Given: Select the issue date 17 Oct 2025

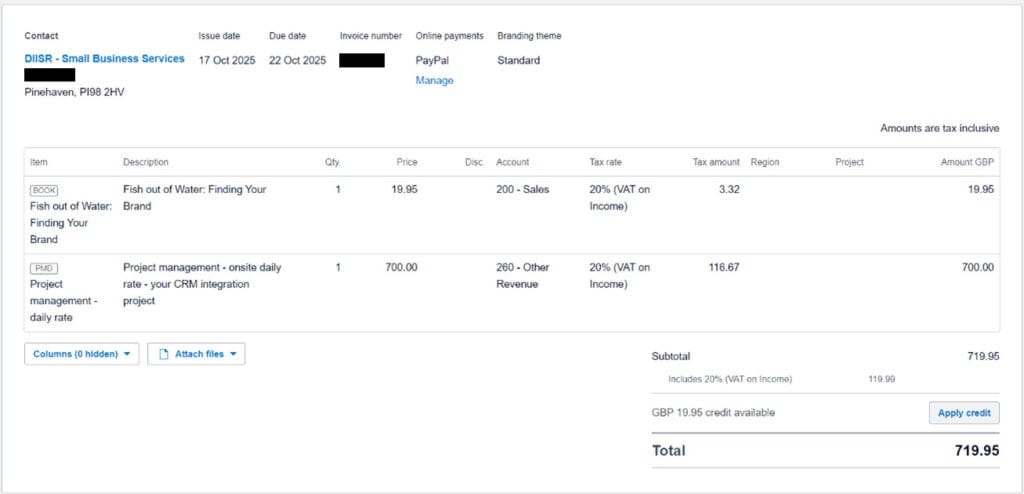Looking at the screenshot, I should (x=227, y=60).
